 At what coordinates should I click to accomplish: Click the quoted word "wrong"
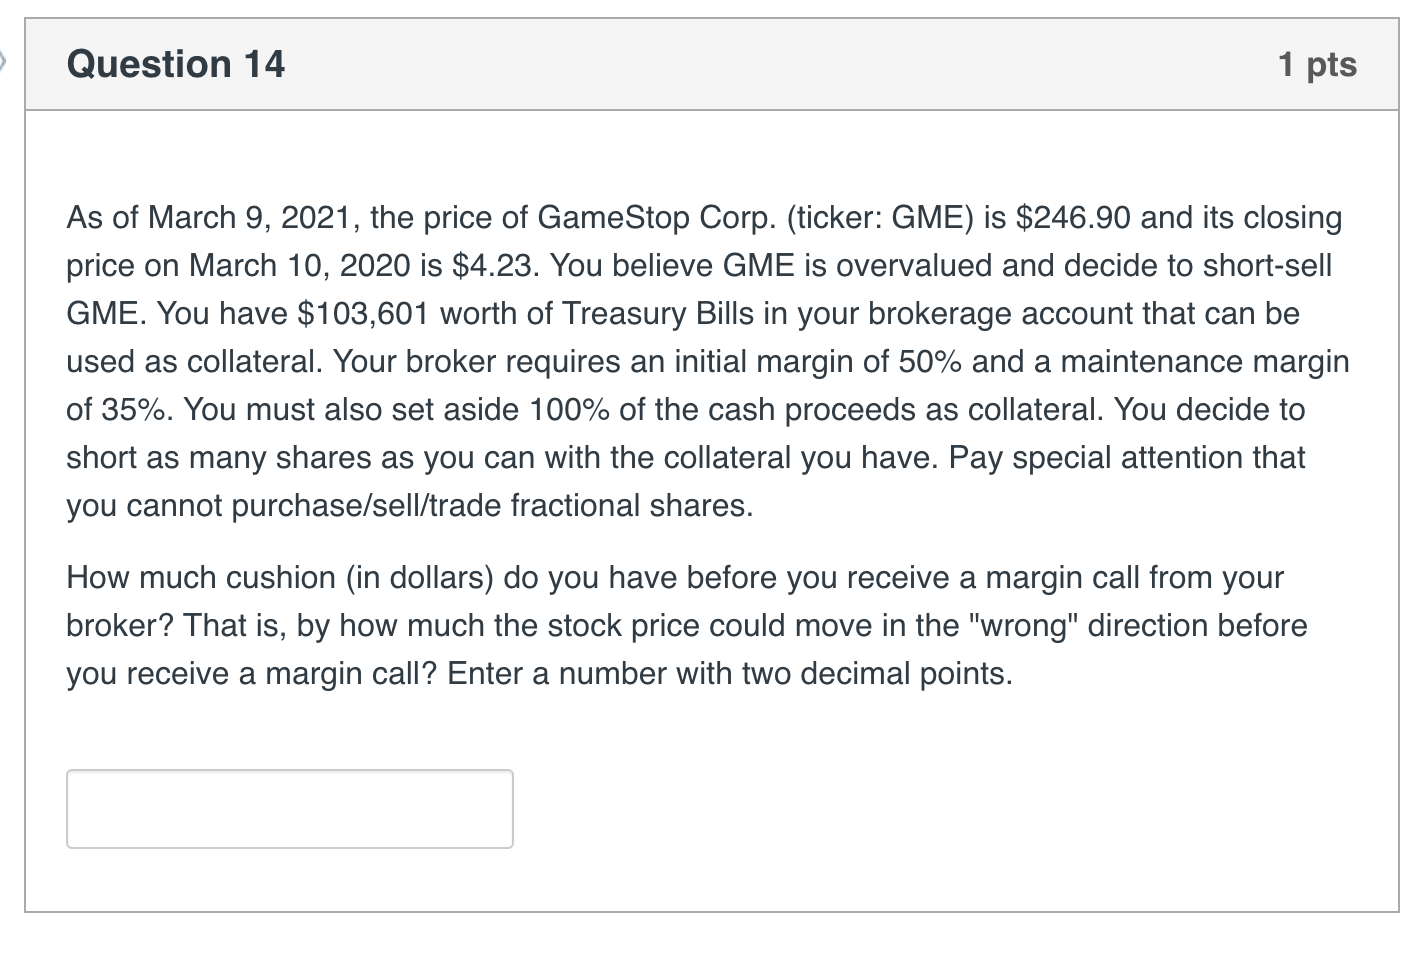pyautogui.click(x=1025, y=625)
